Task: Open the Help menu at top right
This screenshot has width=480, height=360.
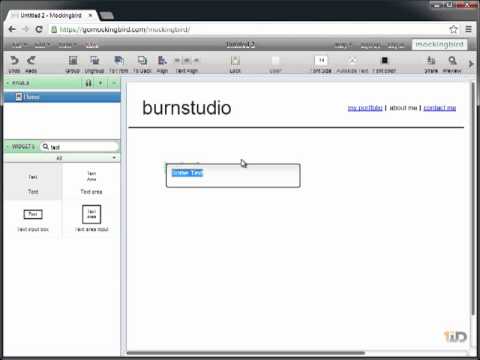Action: 343,45
